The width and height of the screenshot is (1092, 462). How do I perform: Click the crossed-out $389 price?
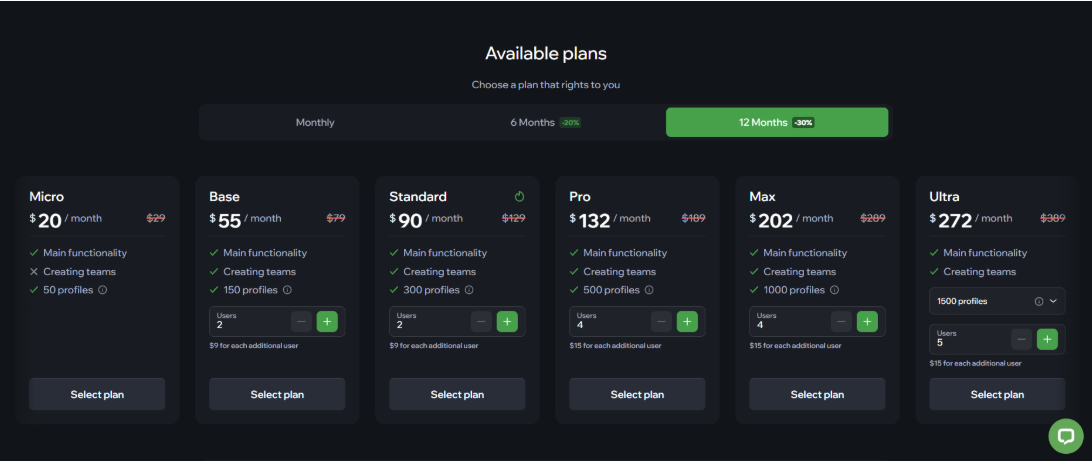(x=1053, y=218)
